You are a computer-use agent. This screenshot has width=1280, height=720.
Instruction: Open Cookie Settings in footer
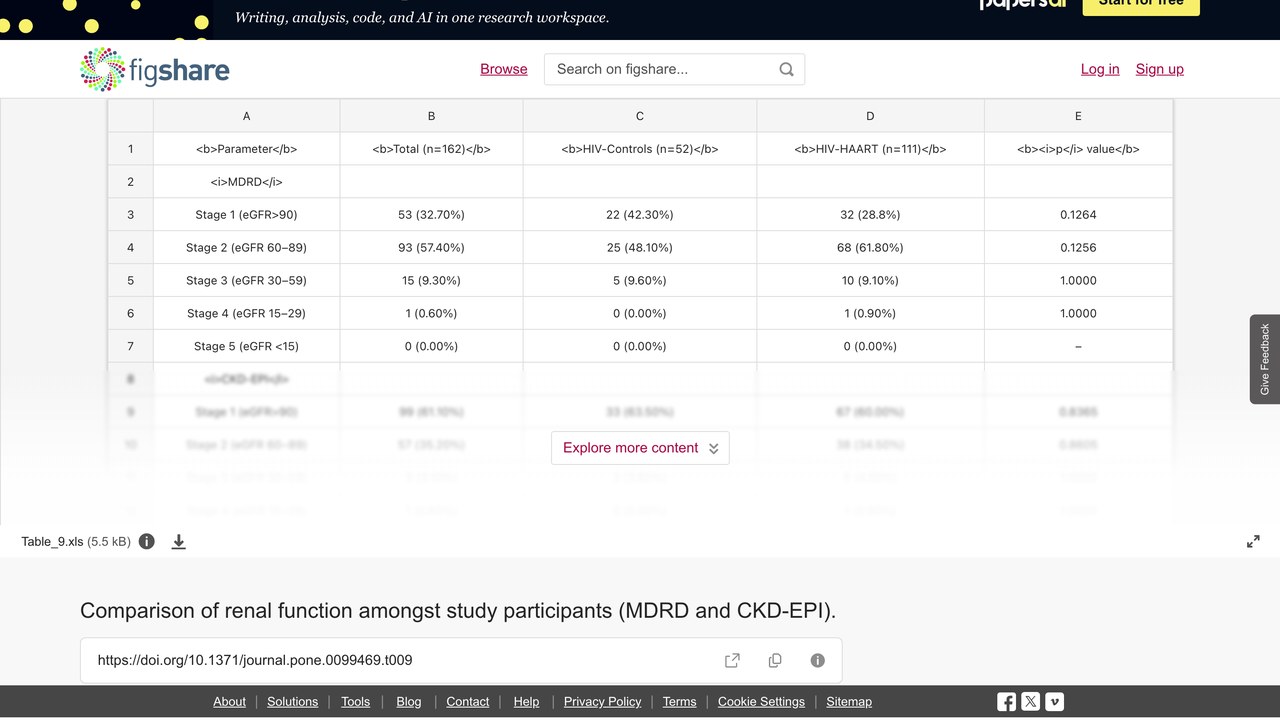pos(761,702)
